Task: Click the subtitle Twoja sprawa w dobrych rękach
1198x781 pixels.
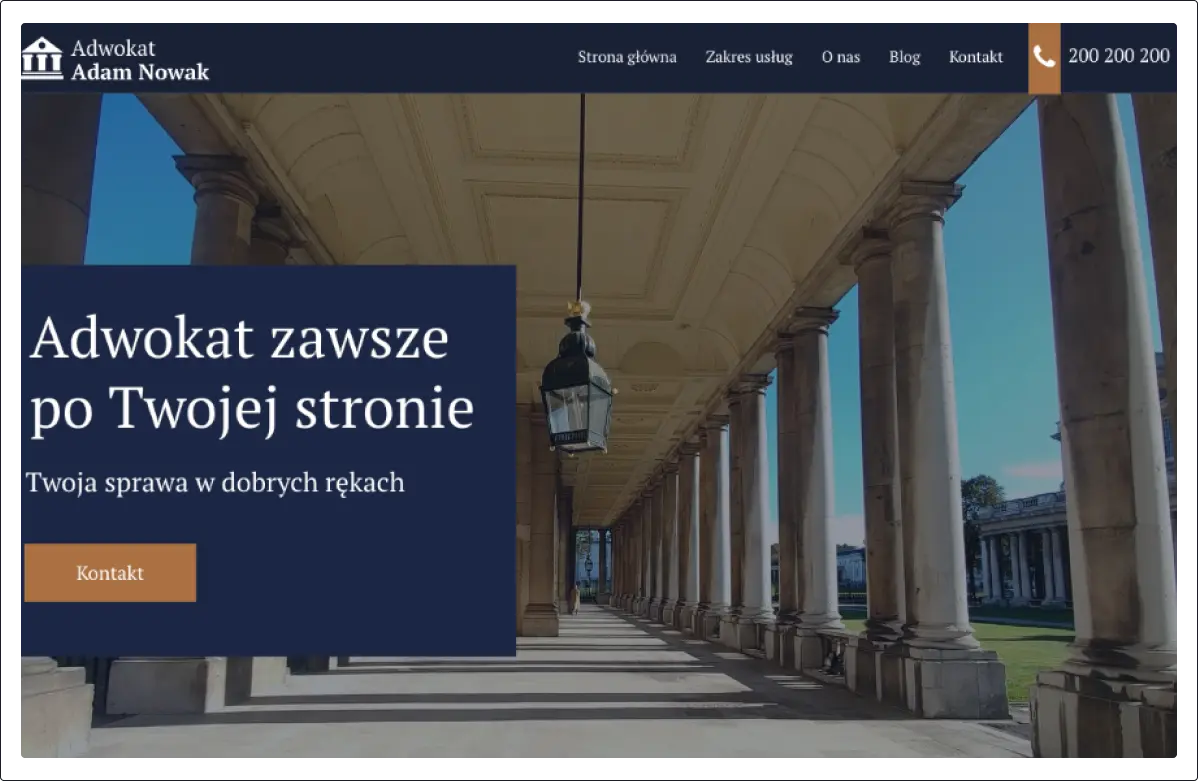Action: tap(215, 483)
